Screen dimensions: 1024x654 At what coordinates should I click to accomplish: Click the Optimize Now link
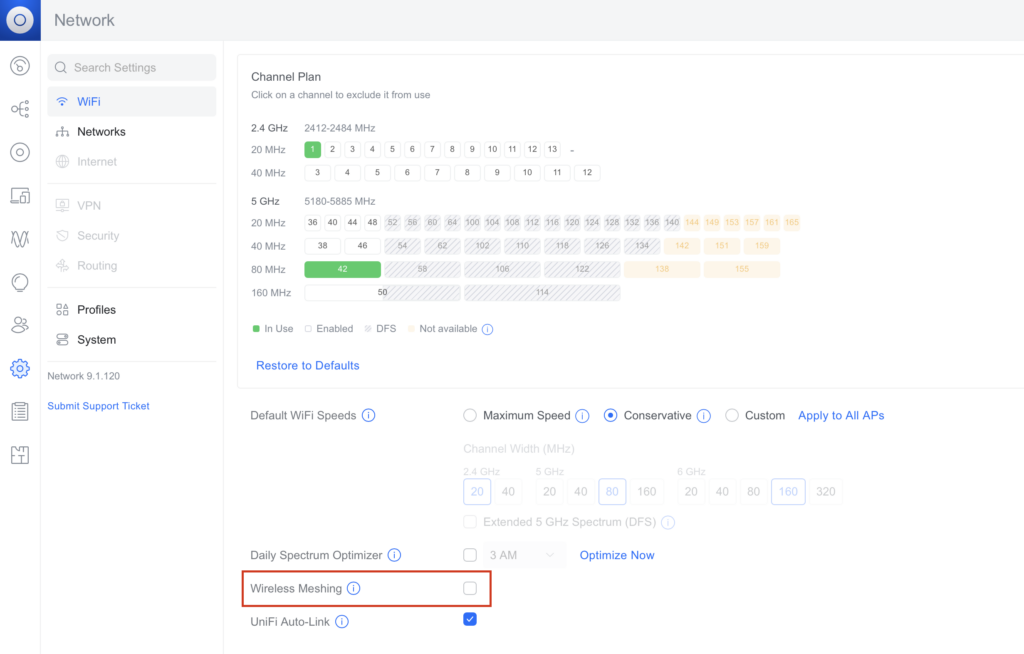[617, 555]
